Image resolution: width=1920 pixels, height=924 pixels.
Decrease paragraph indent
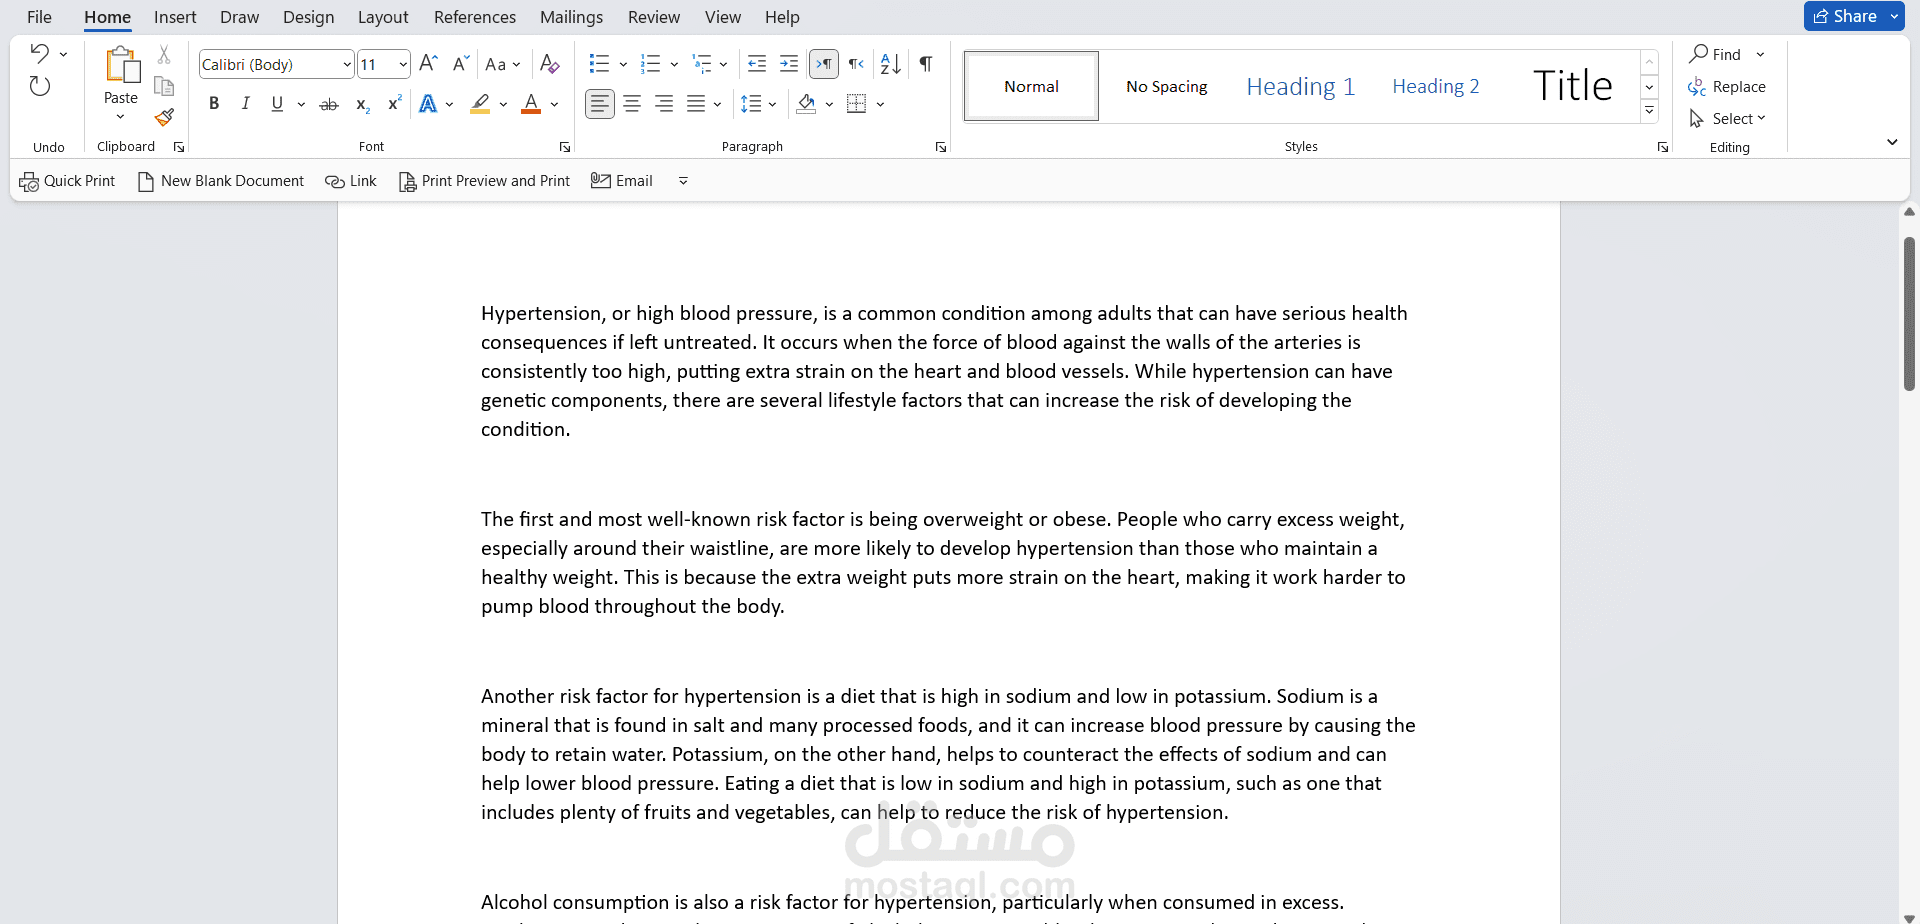(x=757, y=64)
